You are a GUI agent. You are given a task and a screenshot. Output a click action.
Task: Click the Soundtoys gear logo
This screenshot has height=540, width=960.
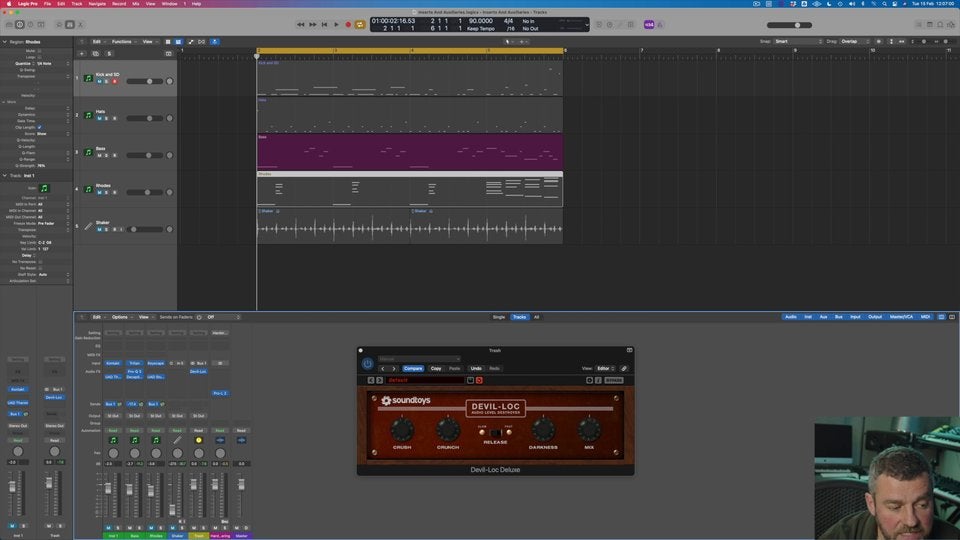pos(386,401)
